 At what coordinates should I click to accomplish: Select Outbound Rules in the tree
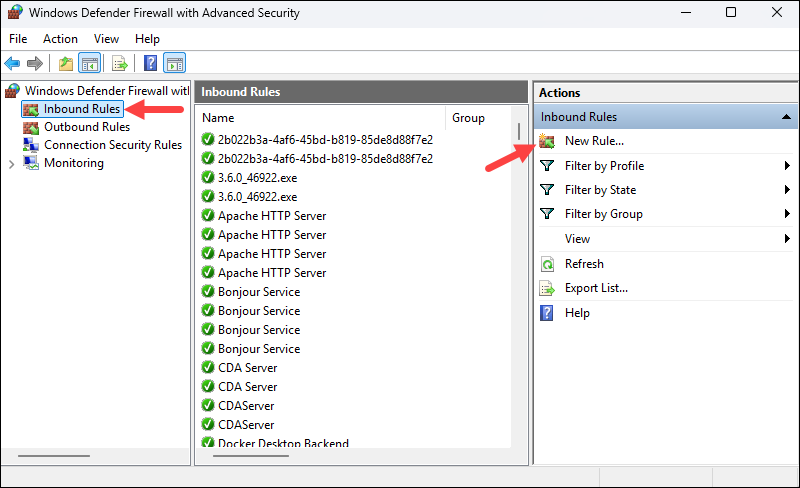[87, 127]
